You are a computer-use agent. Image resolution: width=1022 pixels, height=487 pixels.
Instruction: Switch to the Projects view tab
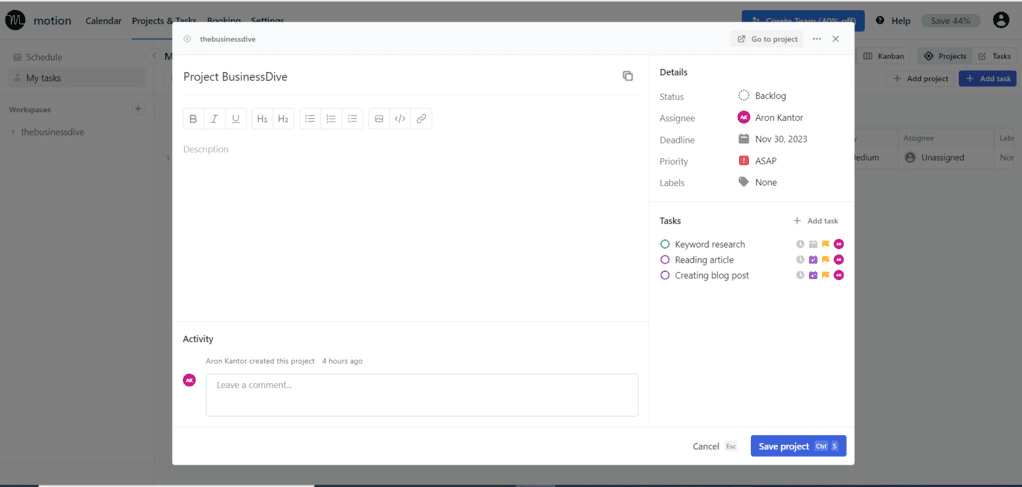point(945,56)
